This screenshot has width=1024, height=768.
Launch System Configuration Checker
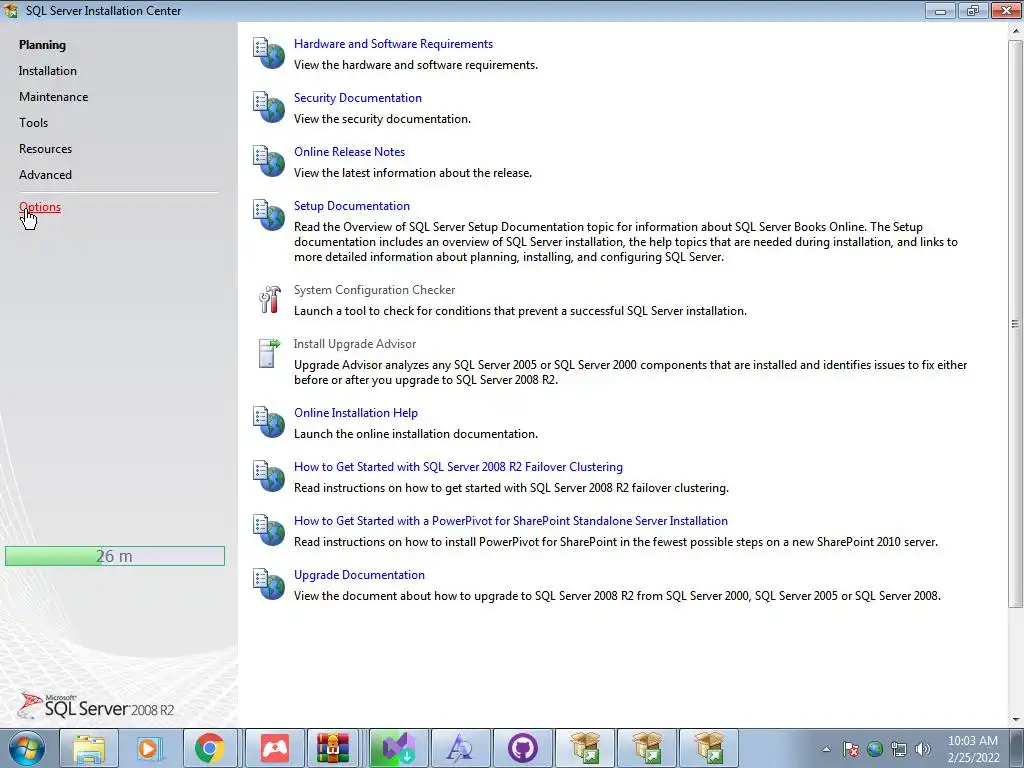(374, 290)
